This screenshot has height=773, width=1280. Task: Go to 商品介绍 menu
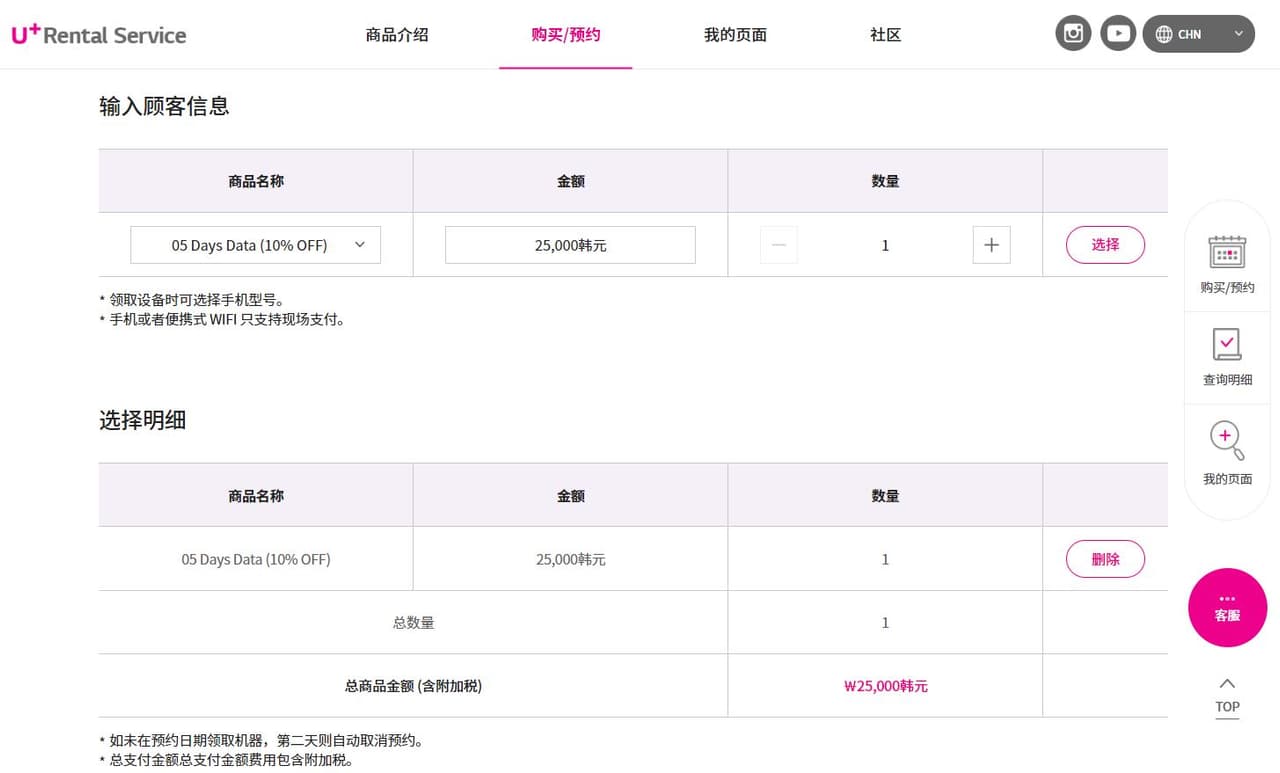[x=397, y=35]
